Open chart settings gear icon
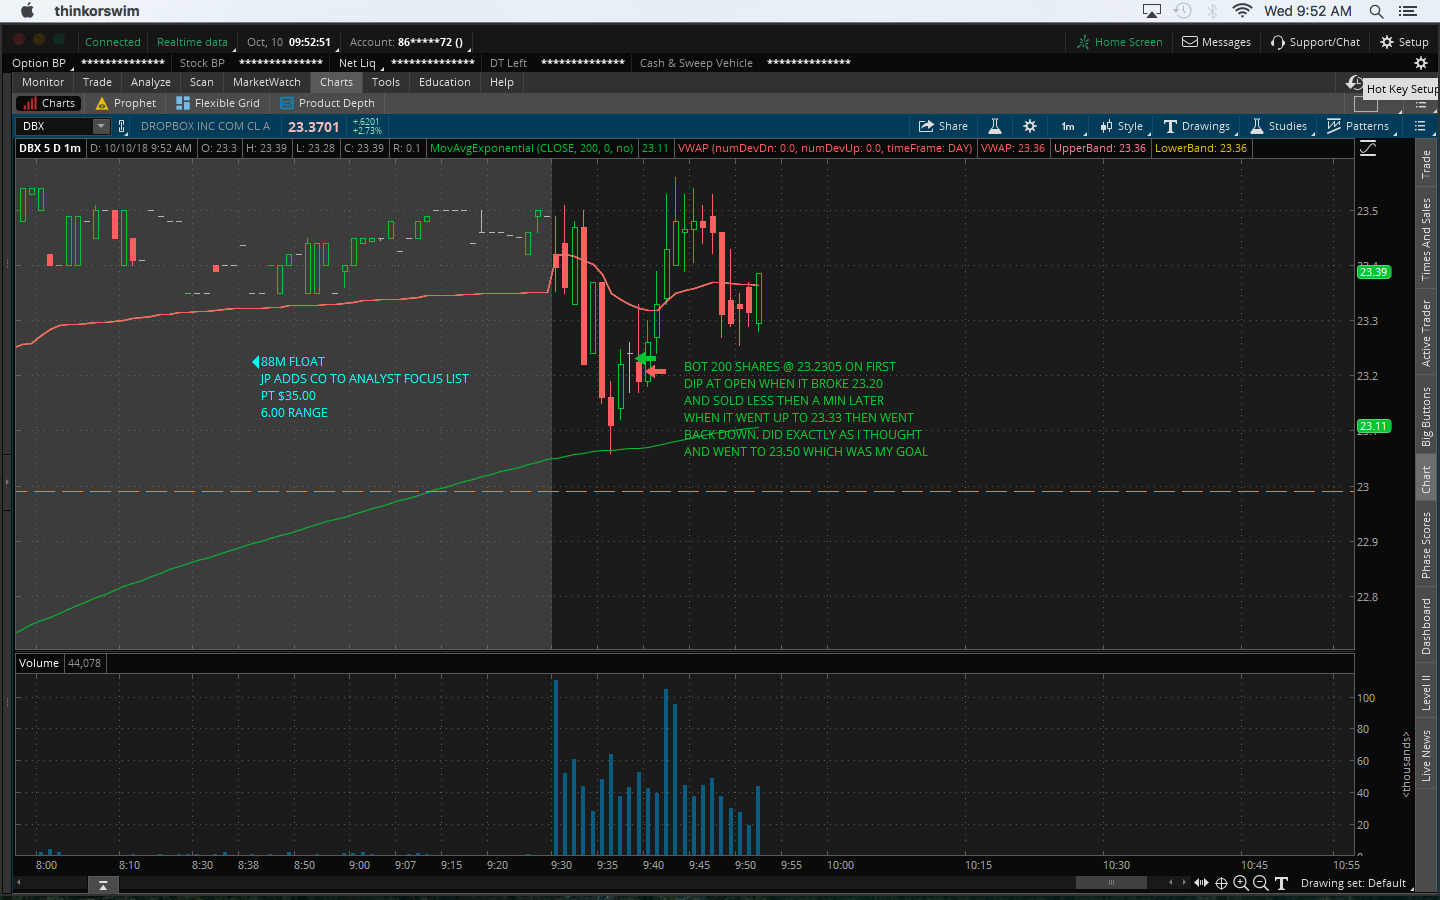Viewport: 1440px width, 900px height. pos(1030,126)
